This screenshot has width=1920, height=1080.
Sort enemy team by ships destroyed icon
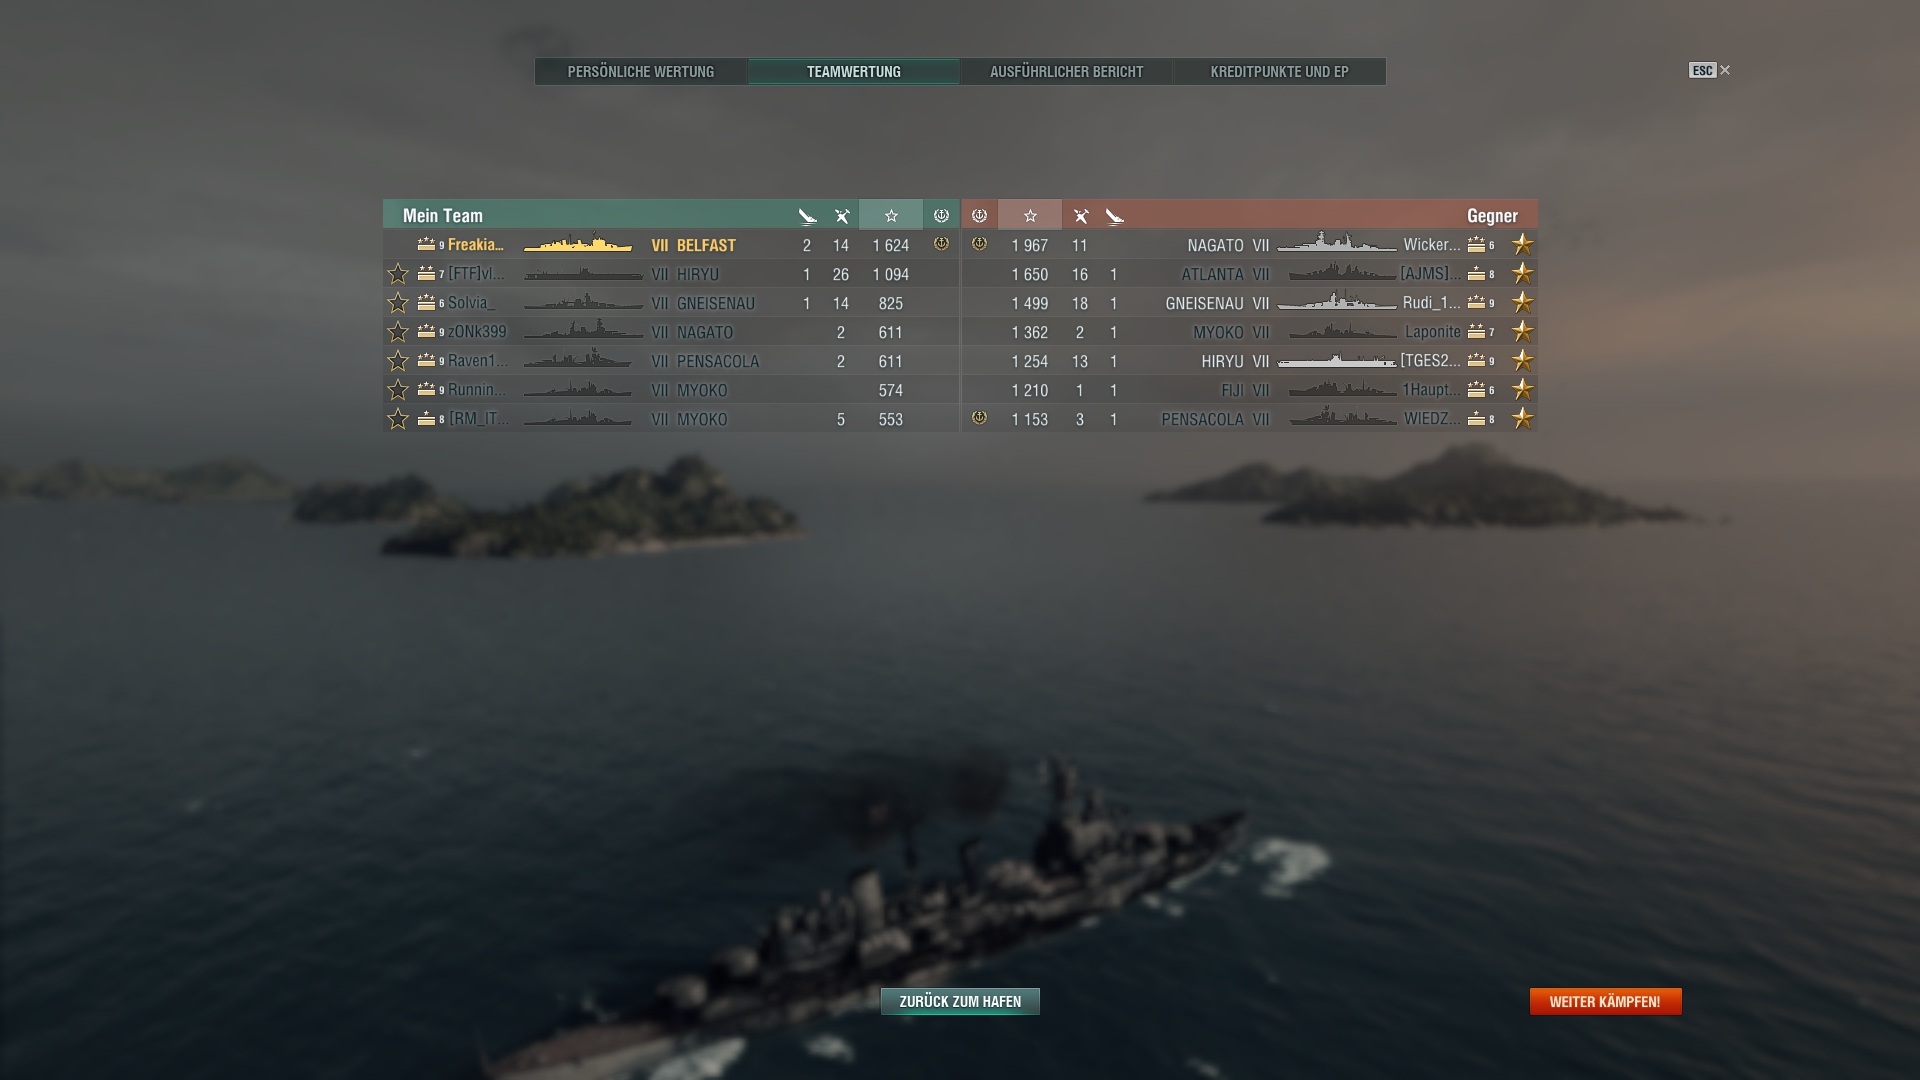tap(1080, 216)
